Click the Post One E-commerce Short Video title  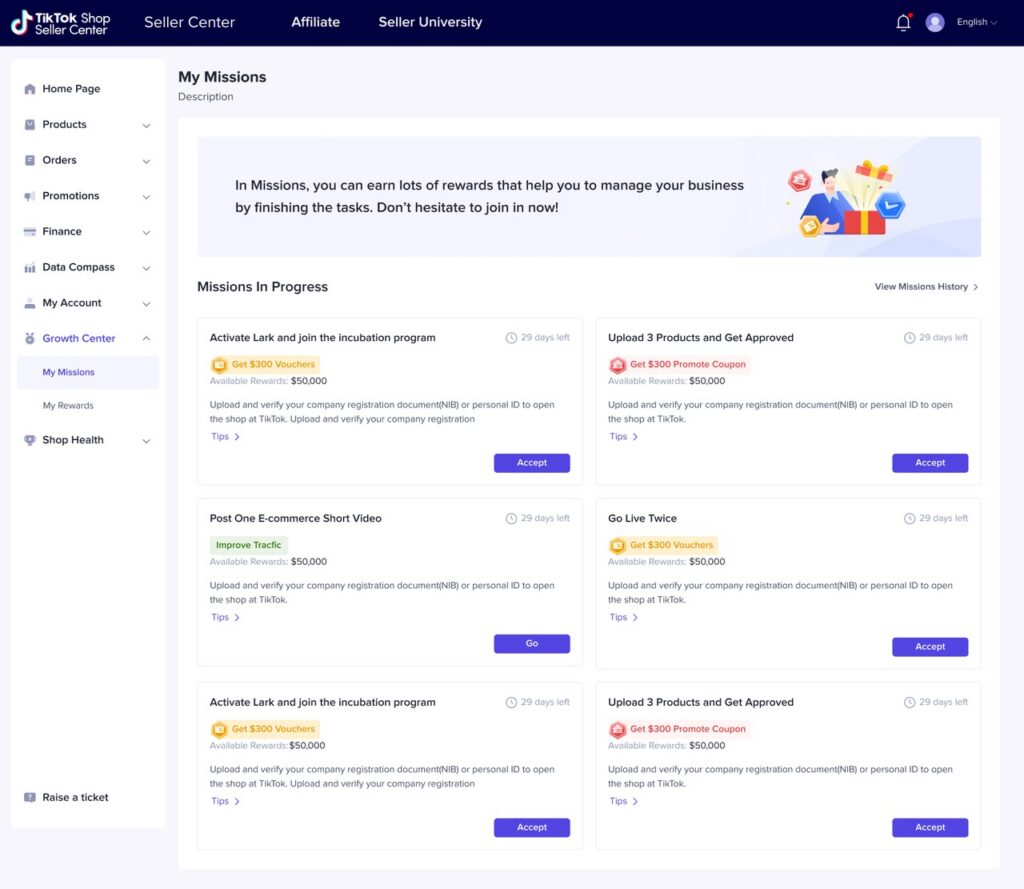coord(295,518)
